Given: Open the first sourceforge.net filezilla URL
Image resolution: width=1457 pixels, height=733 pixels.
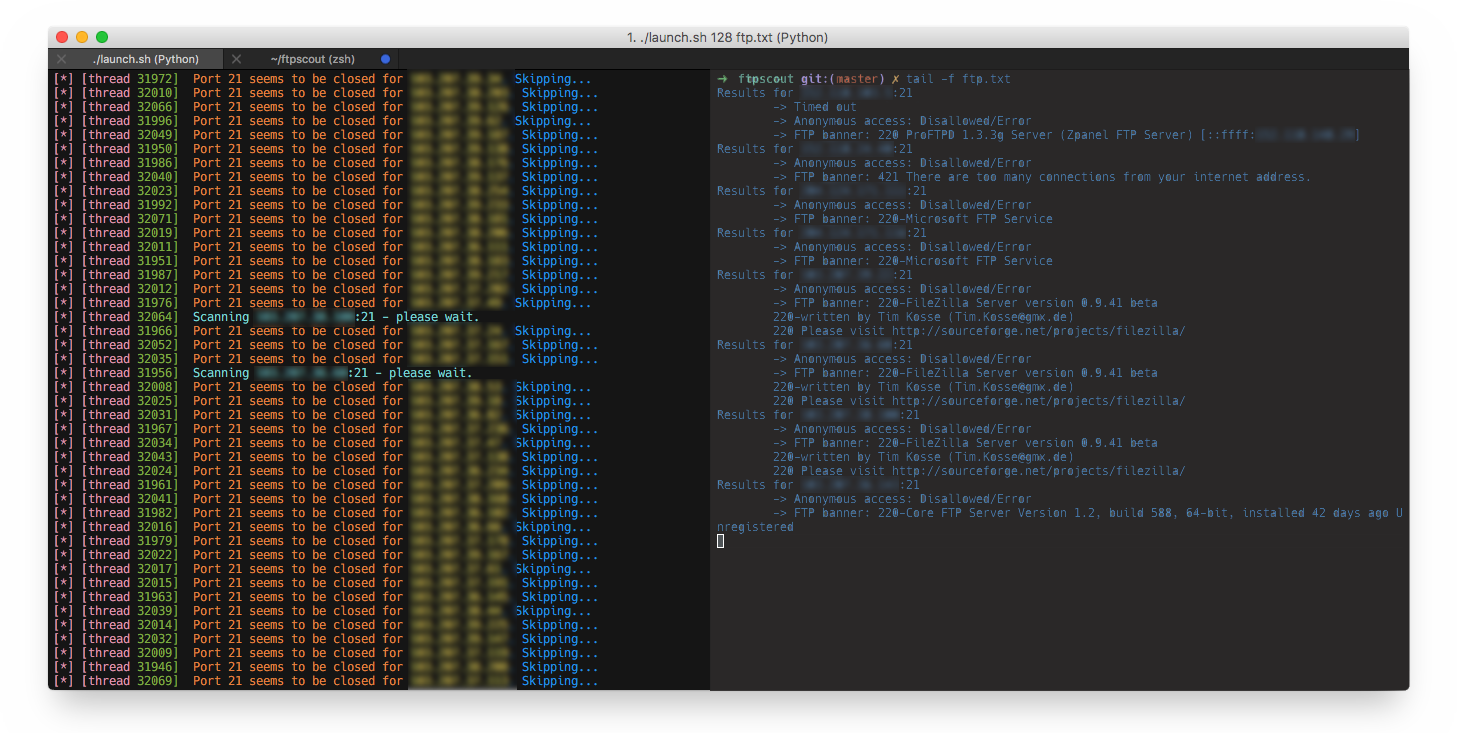Looking at the screenshot, I should pos(1039,331).
